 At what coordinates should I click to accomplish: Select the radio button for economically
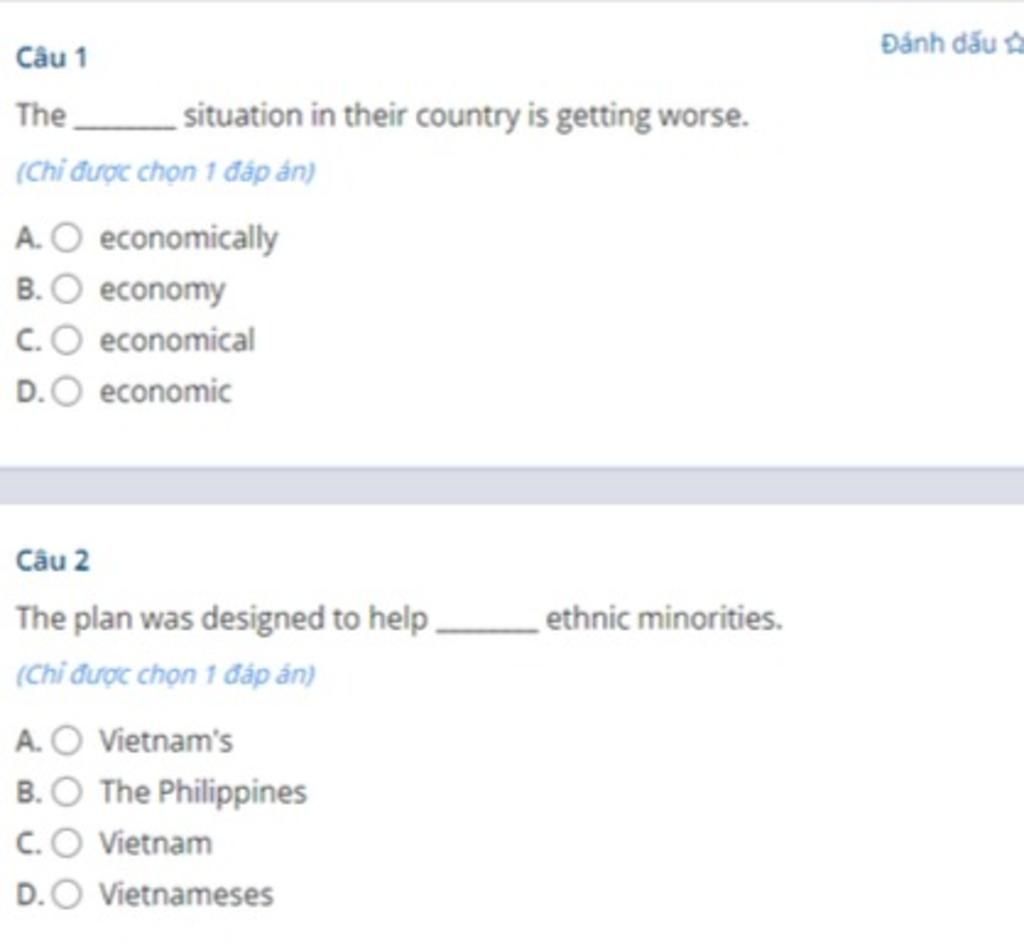point(67,238)
